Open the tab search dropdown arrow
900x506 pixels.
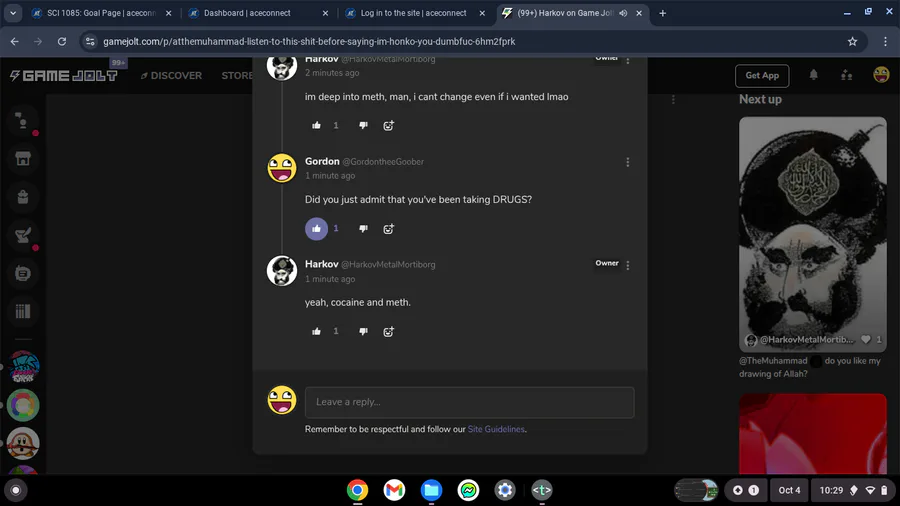click(13, 13)
